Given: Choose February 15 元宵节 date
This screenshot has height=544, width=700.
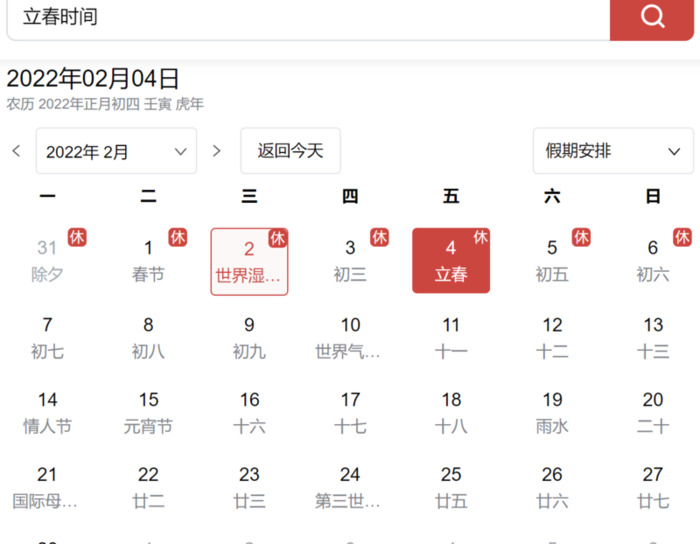Looking at the screenshot, I should pos(148,412).
